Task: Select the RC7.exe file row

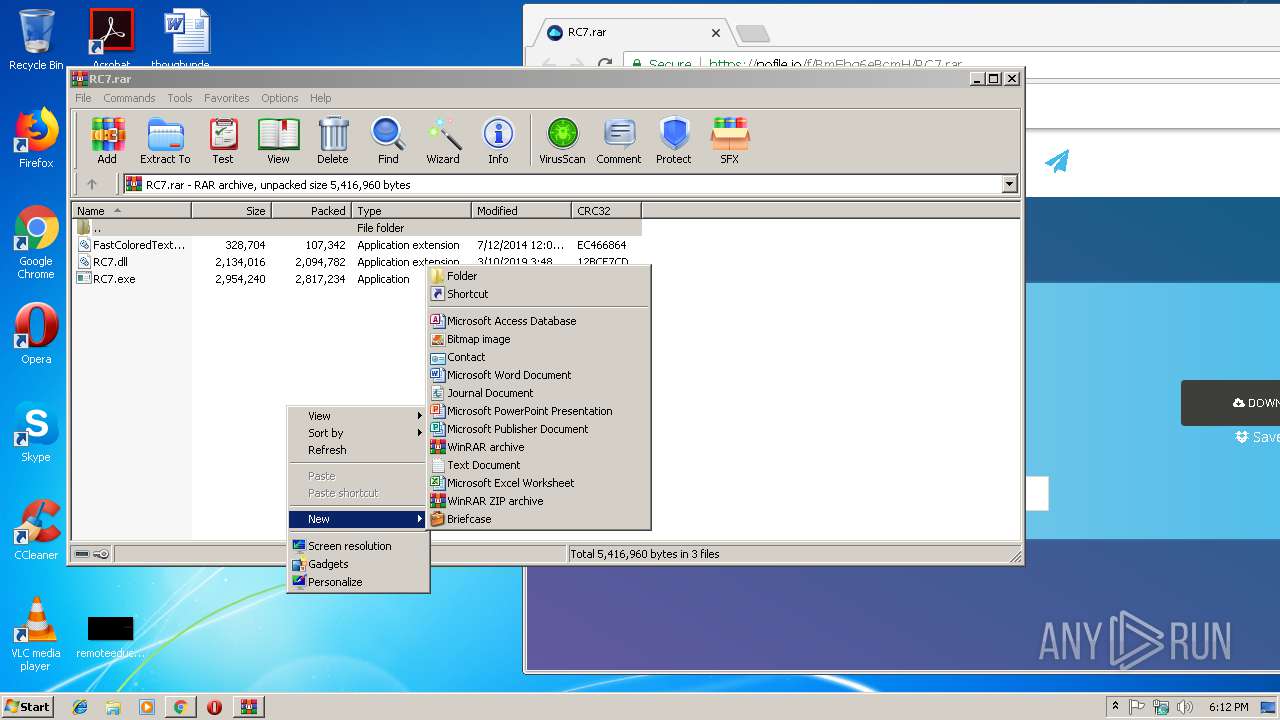Action: pyautogui.click(x=252, y=279)
